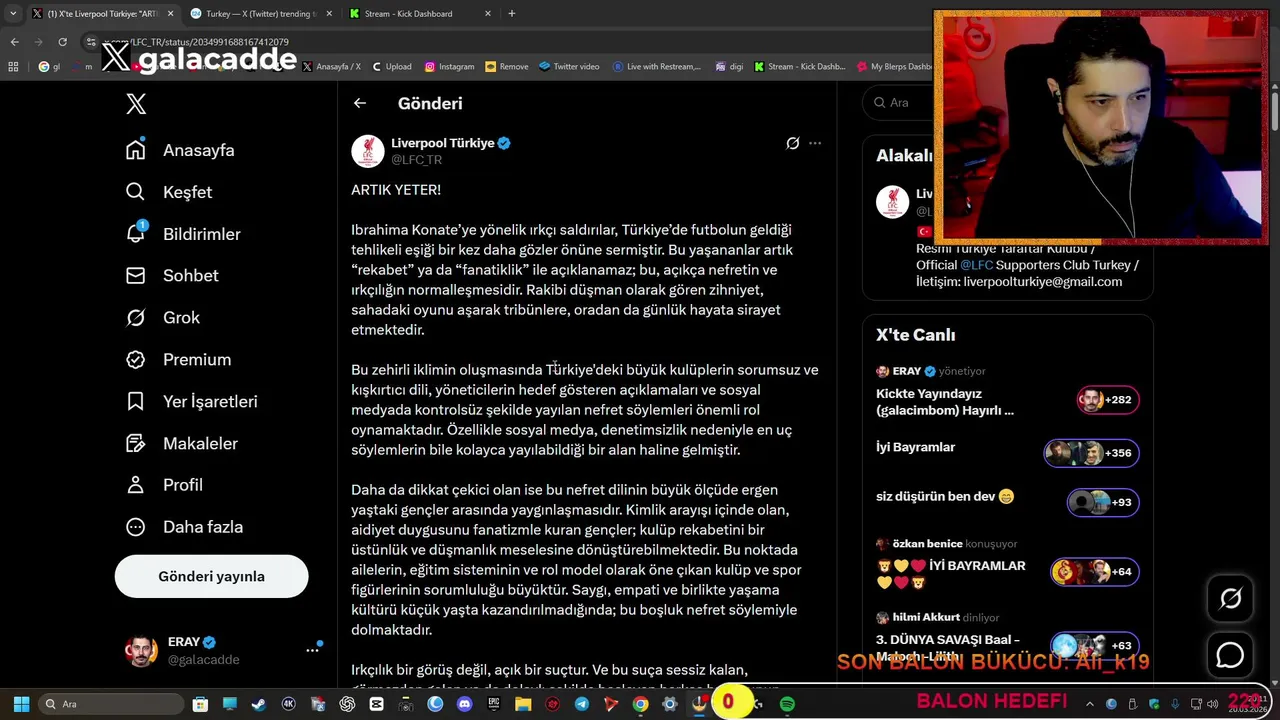Open the Twitter video bookmark
1280x720 pixels.
click(x=569, y=67)
